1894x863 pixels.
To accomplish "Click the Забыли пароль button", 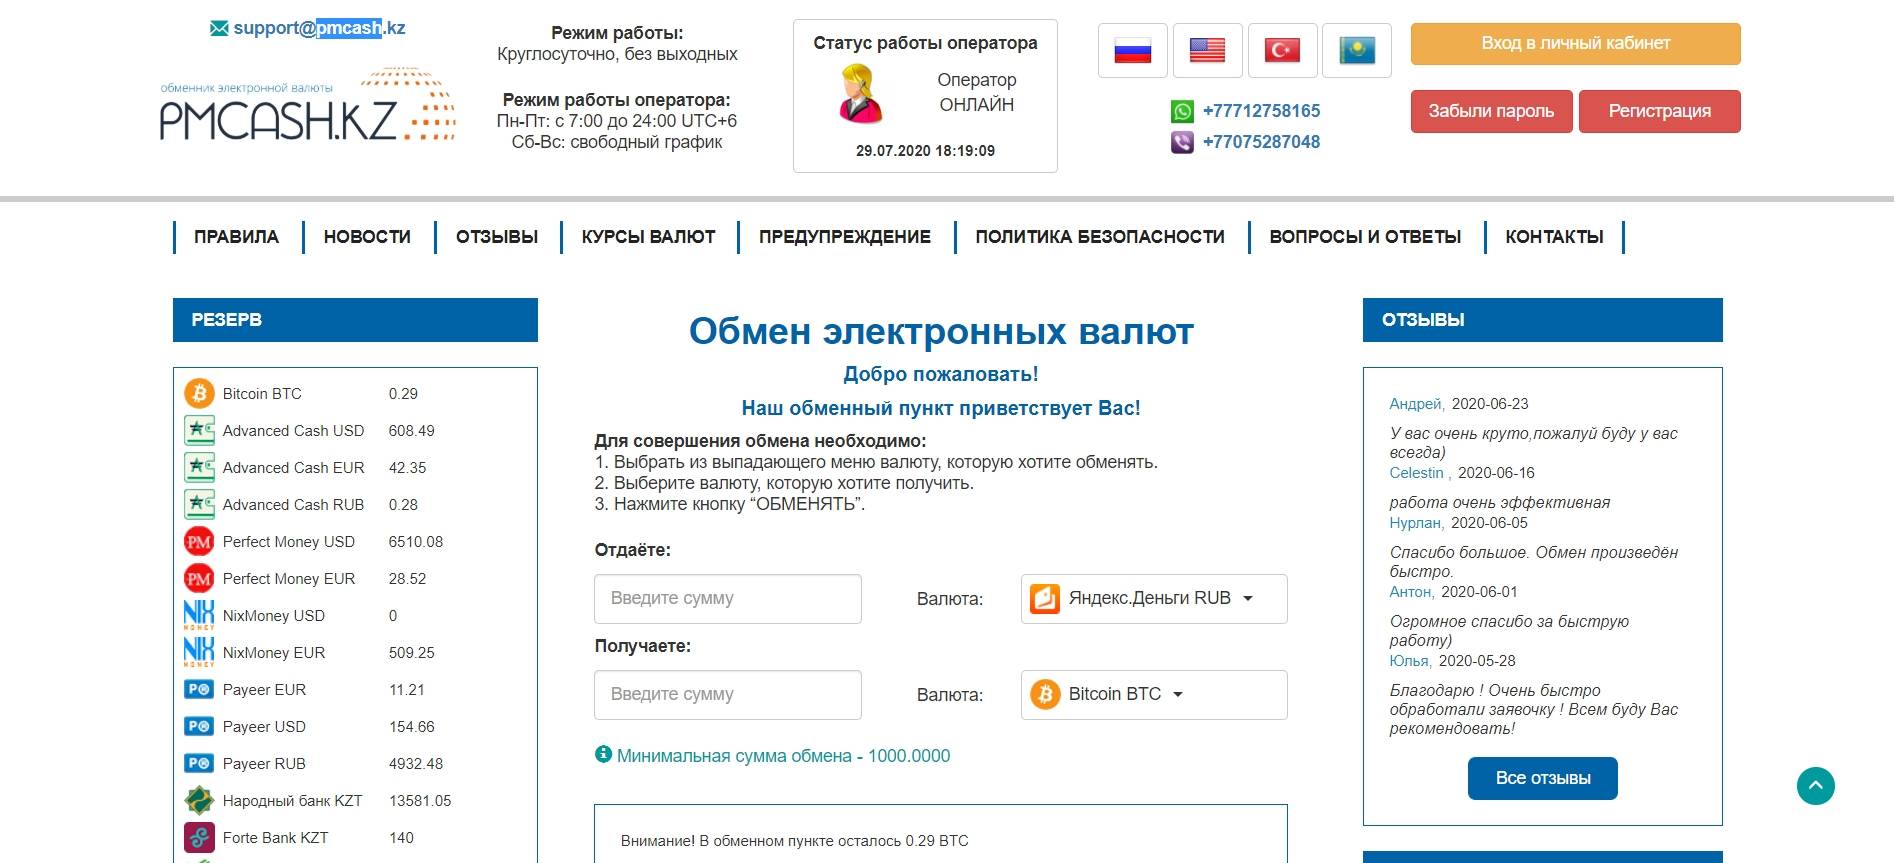I will [x=1491, y=111].
